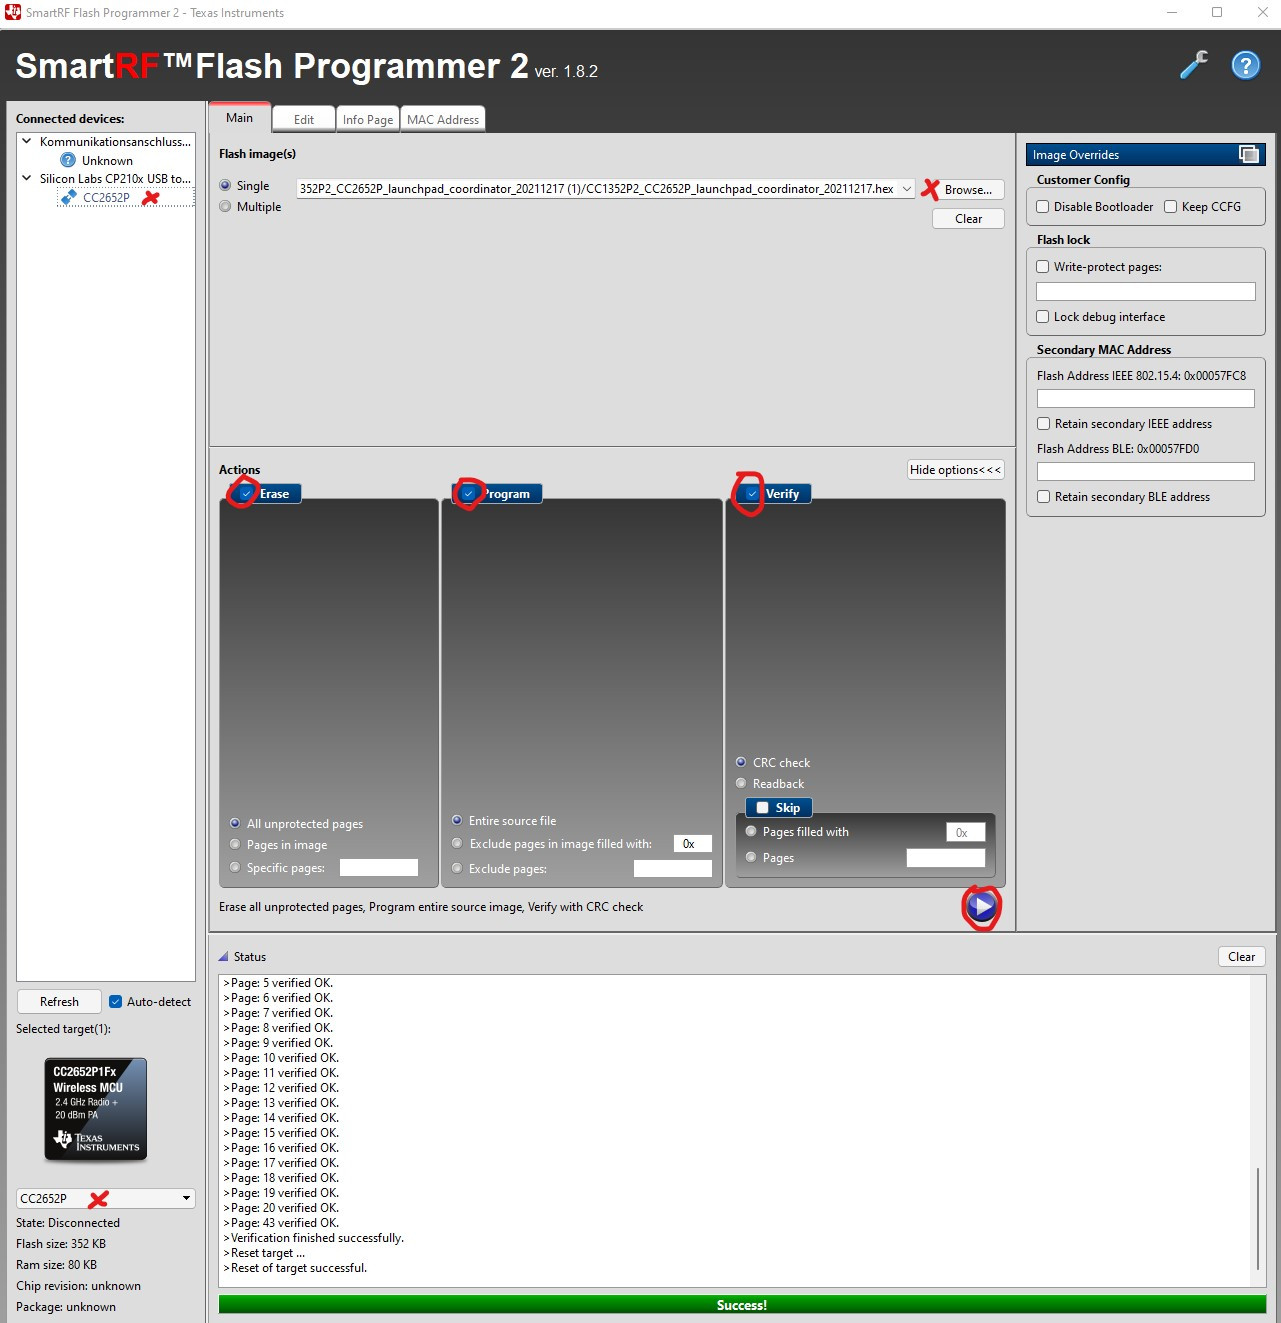Viewport: 1281px width, 1323px height.
Task: Choose All unprotected pages for Erase
Action: pyautogui.click(x=235, y=824)
